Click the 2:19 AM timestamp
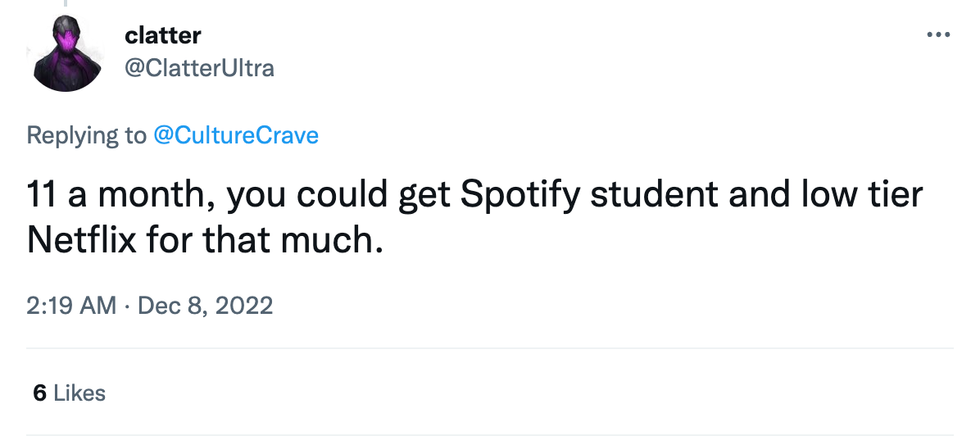Image resolution: width=980 pixels, height=436 pixels. coord(71,305)
